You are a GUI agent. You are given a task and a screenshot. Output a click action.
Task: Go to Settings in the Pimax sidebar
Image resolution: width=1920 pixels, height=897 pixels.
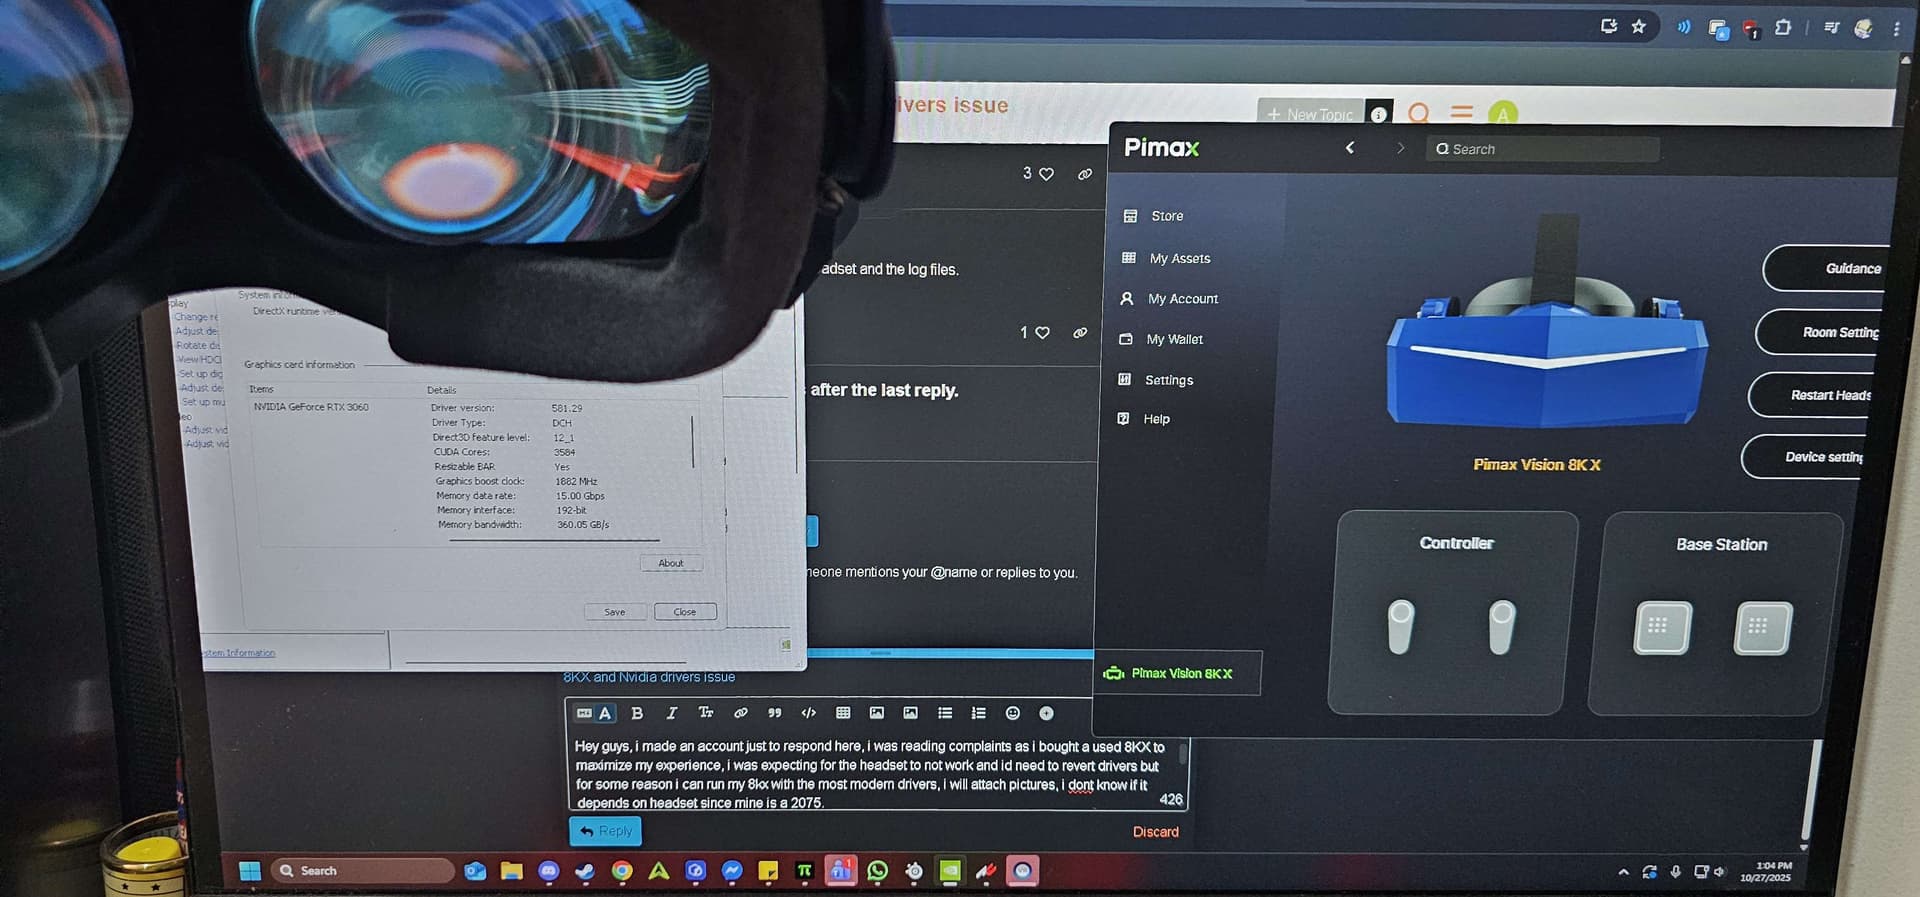(x=1168, y=380)
